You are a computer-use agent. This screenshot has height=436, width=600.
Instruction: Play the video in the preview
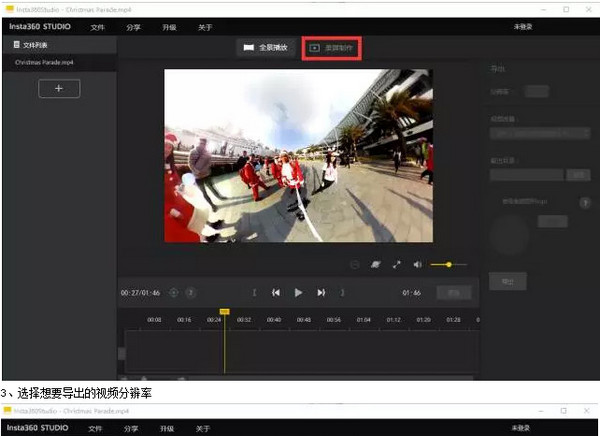298,292
